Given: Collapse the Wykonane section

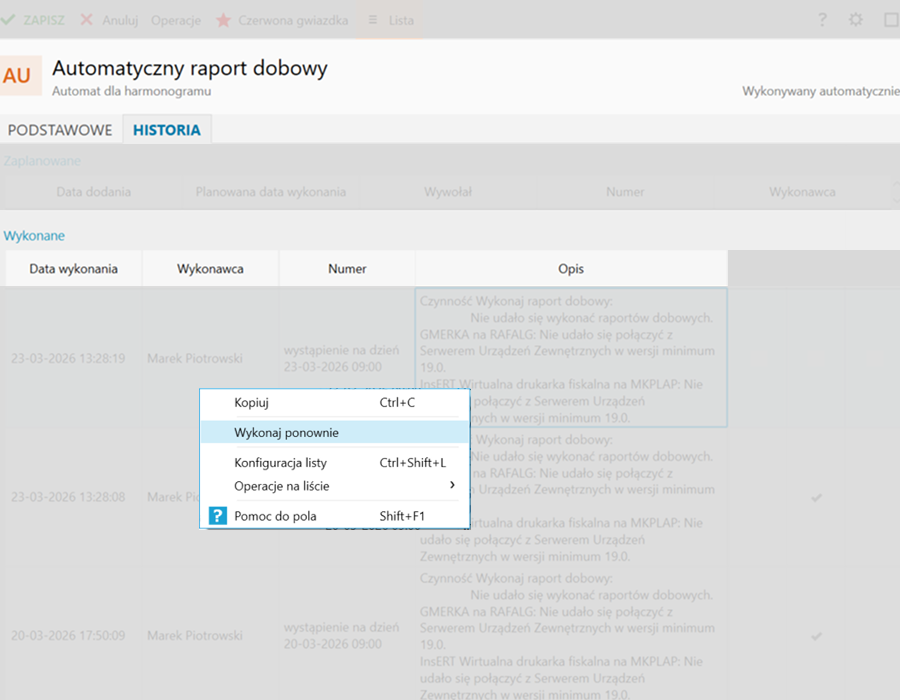Looking at the screenshot, I should [x=34, y=235].
